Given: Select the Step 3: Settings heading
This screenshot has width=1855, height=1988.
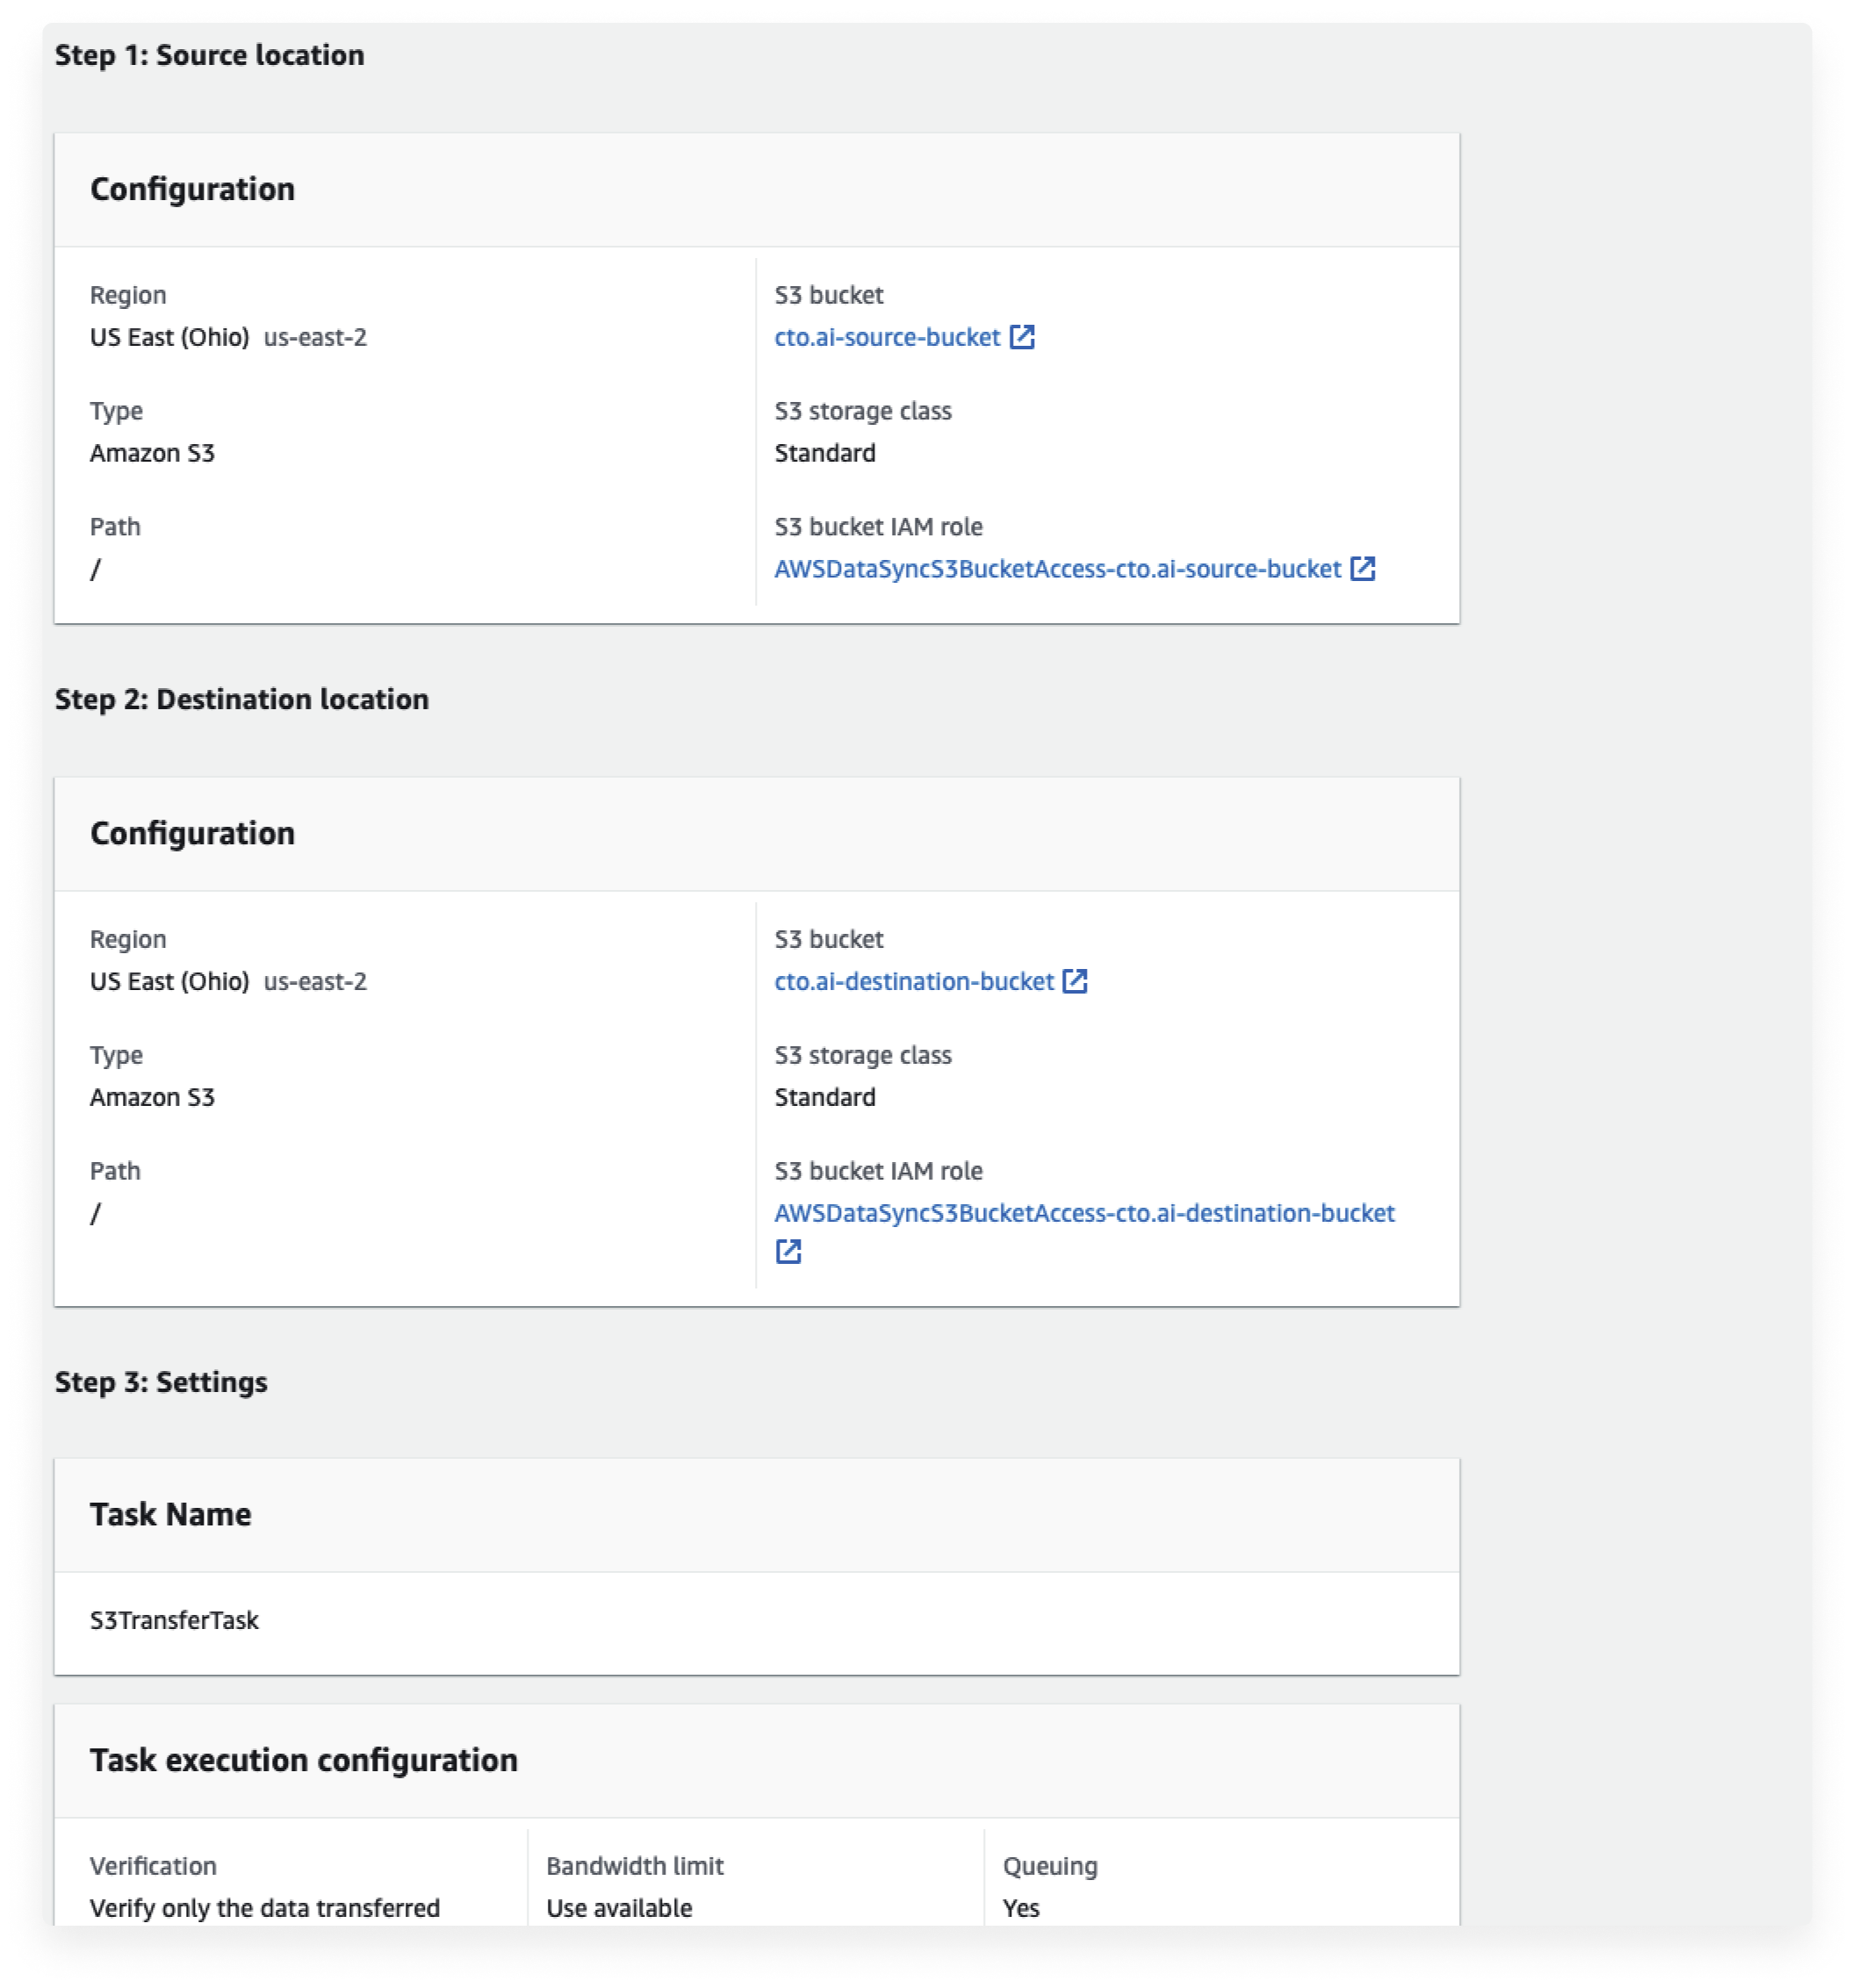Looking at the screenshot, I should click(161, 1382).
